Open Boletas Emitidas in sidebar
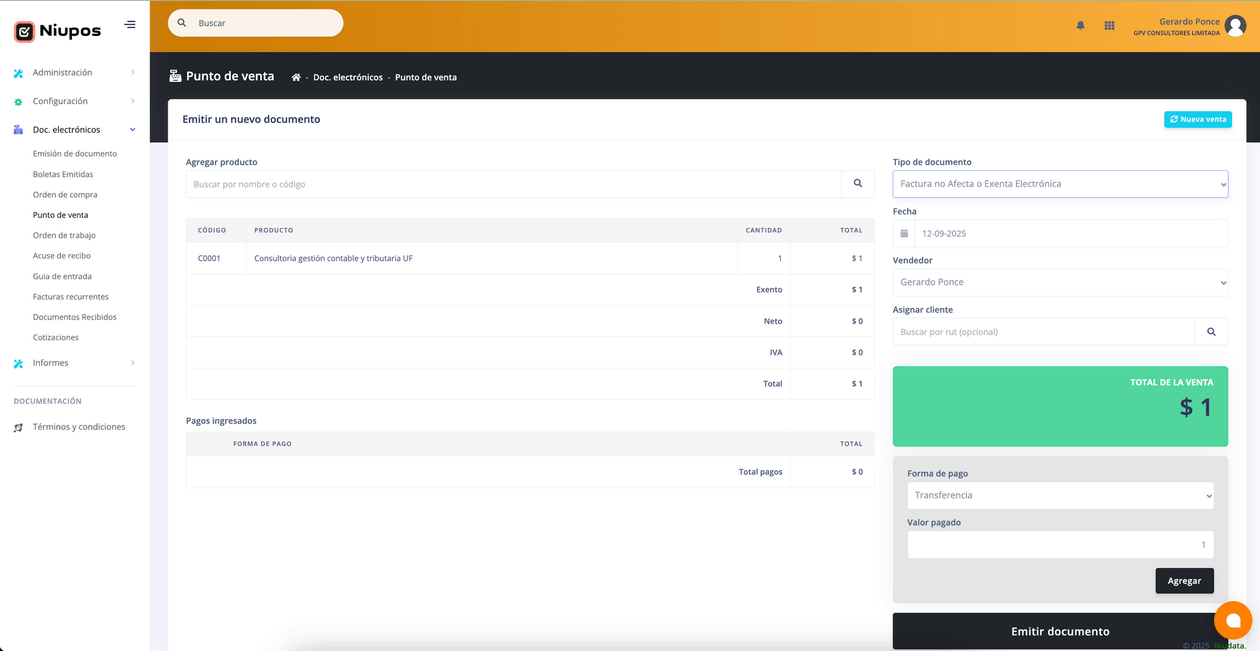 pyautogui.click(x=63, y=174)
